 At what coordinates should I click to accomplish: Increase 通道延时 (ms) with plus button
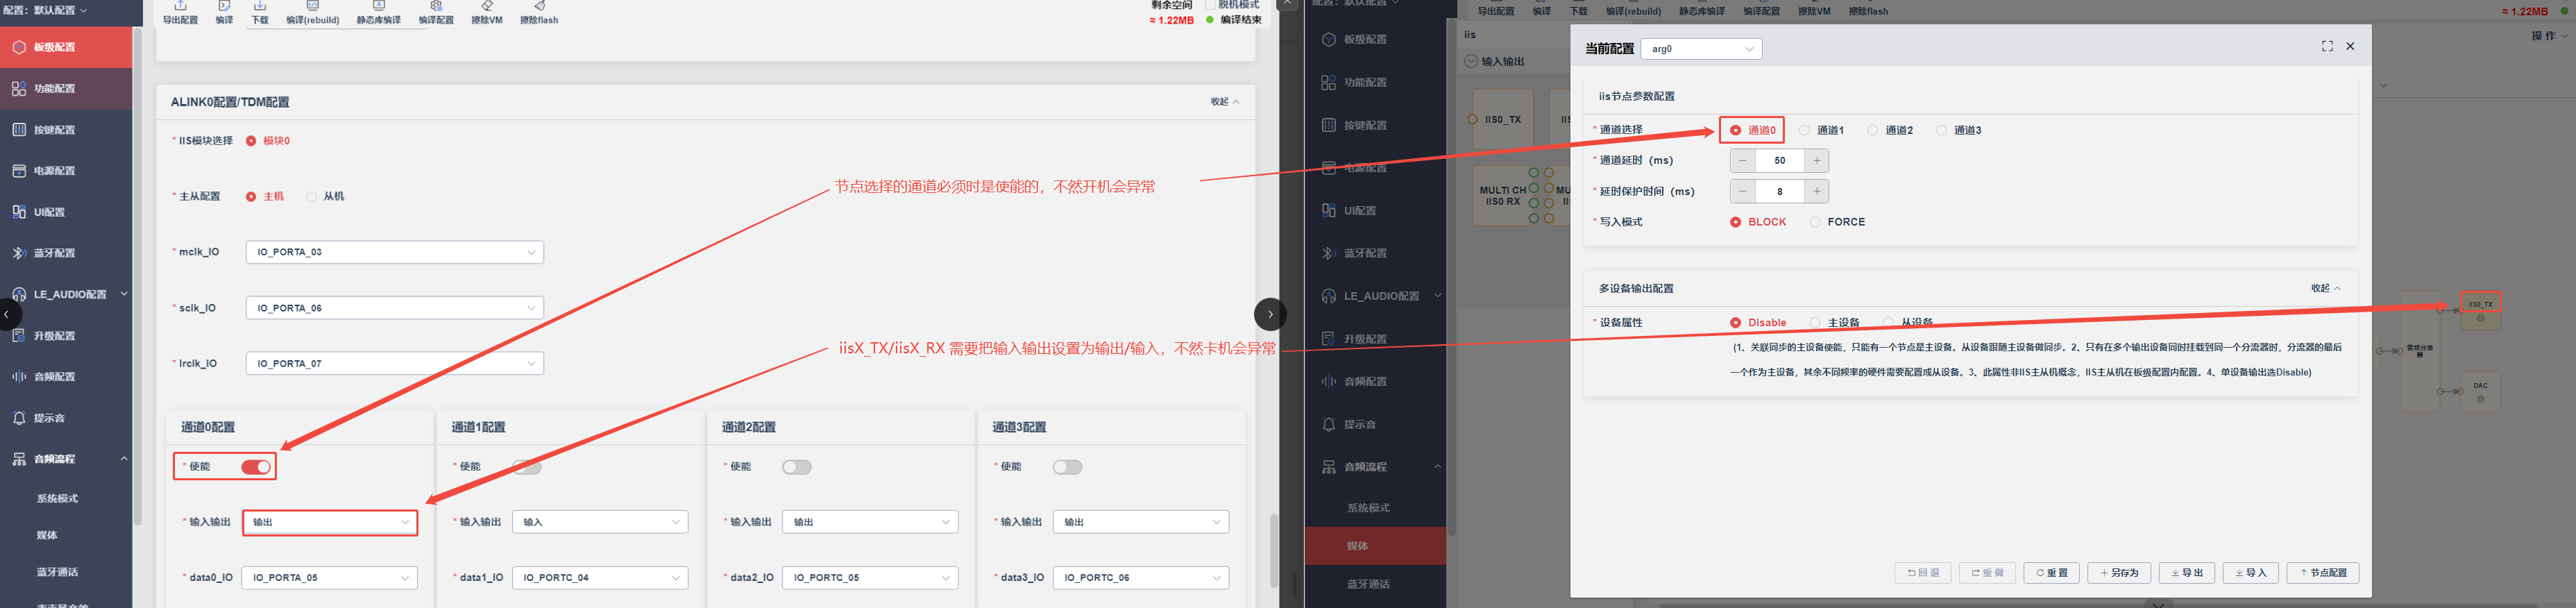1817,161
